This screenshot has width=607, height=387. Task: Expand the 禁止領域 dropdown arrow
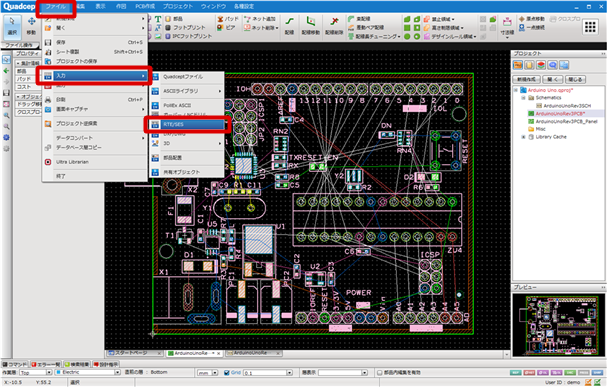(453, 19)
